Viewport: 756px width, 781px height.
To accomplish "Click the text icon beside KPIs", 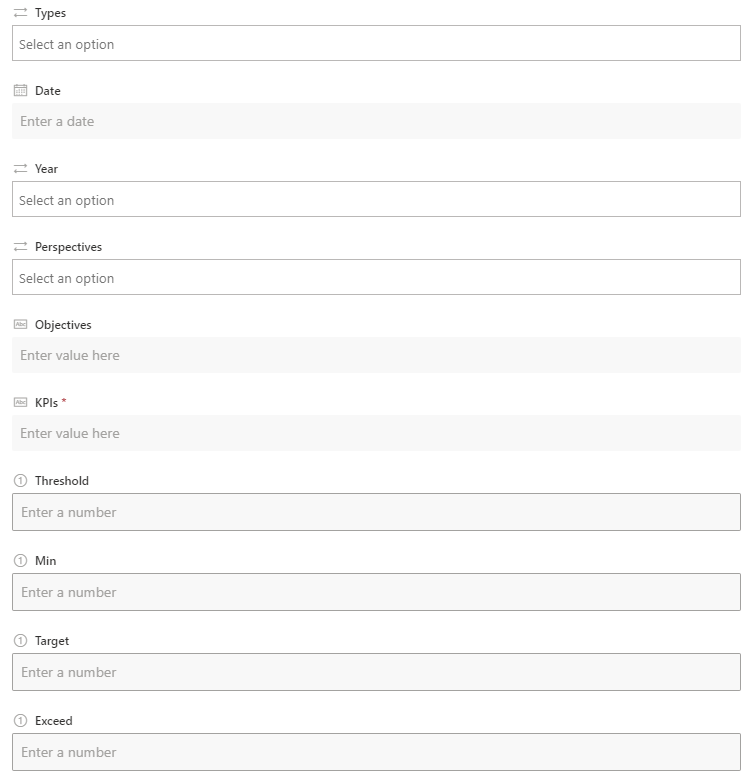I will (20, 403).
